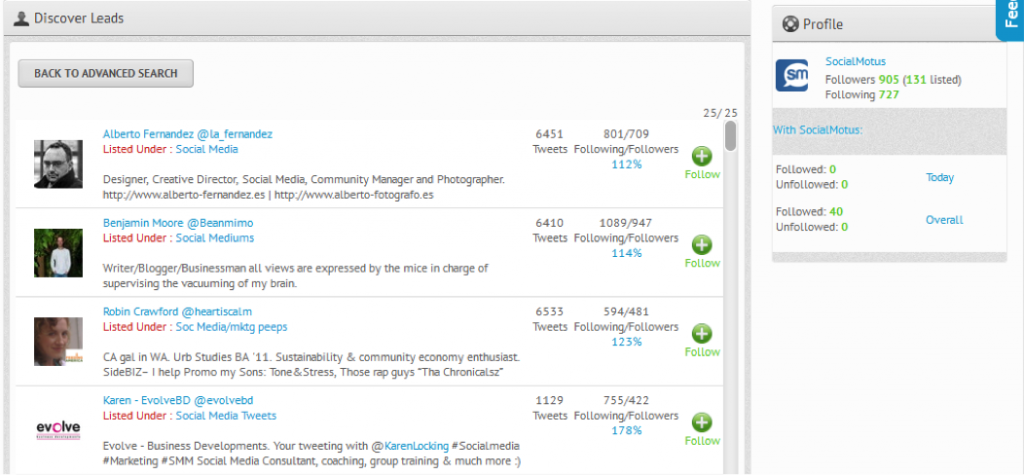Open the Social Media Tweets list link

[226, 416]
